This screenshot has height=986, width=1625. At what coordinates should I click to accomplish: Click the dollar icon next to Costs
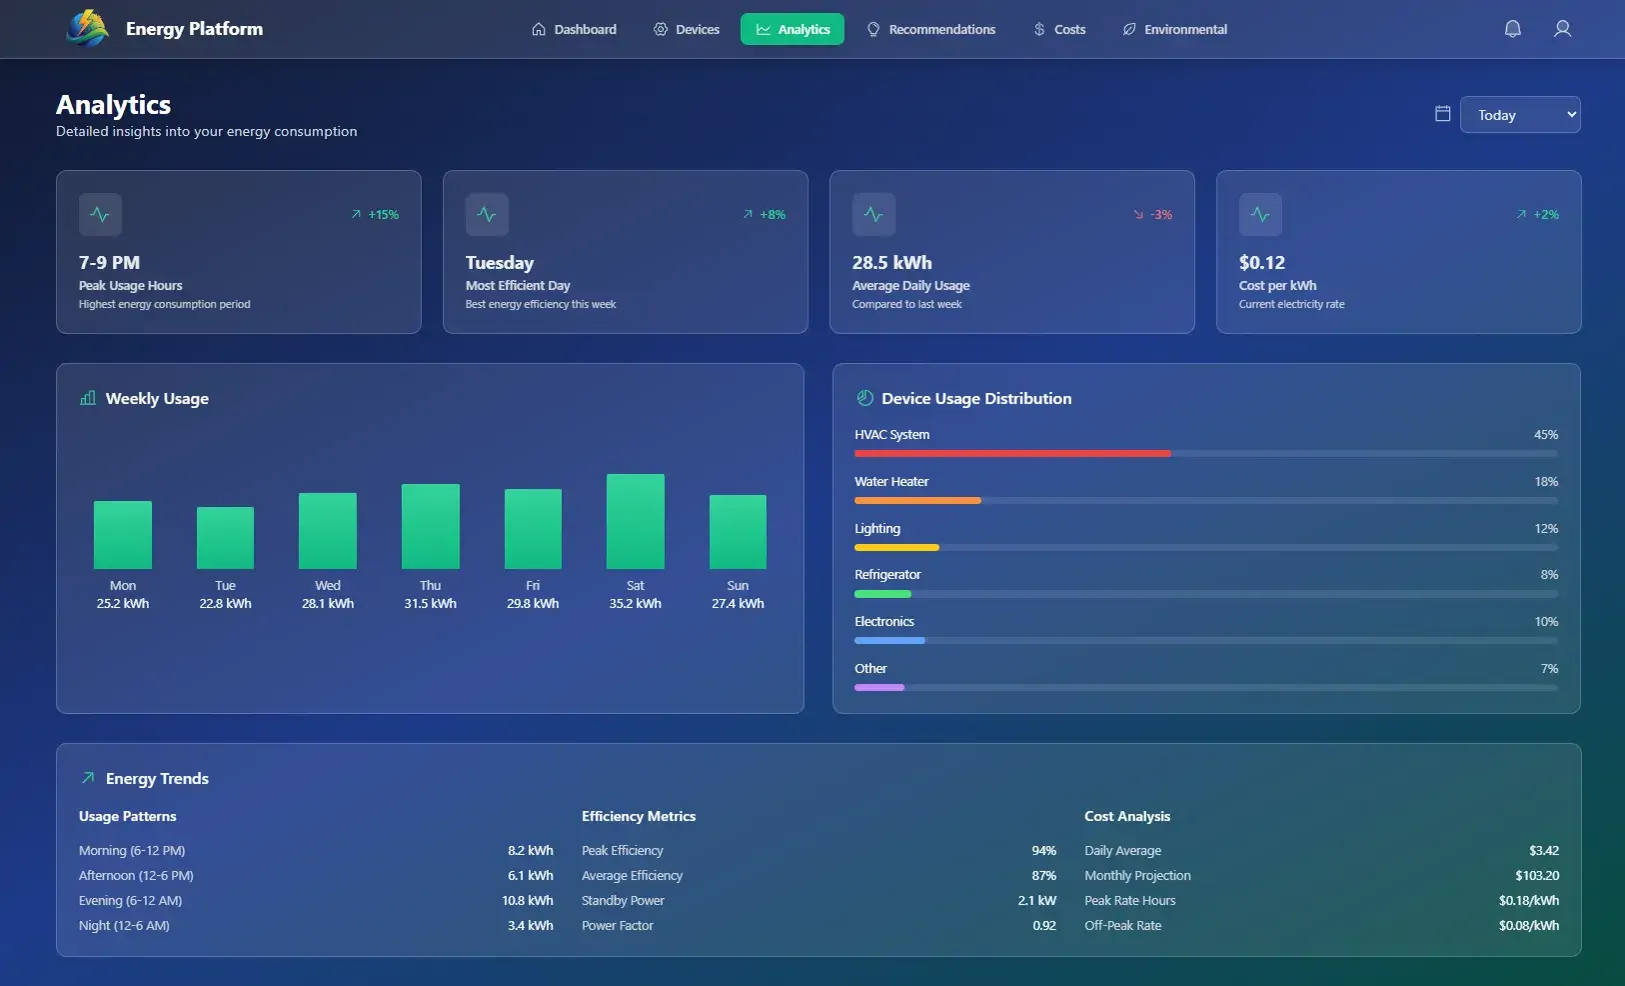[x=1037, y=29]
